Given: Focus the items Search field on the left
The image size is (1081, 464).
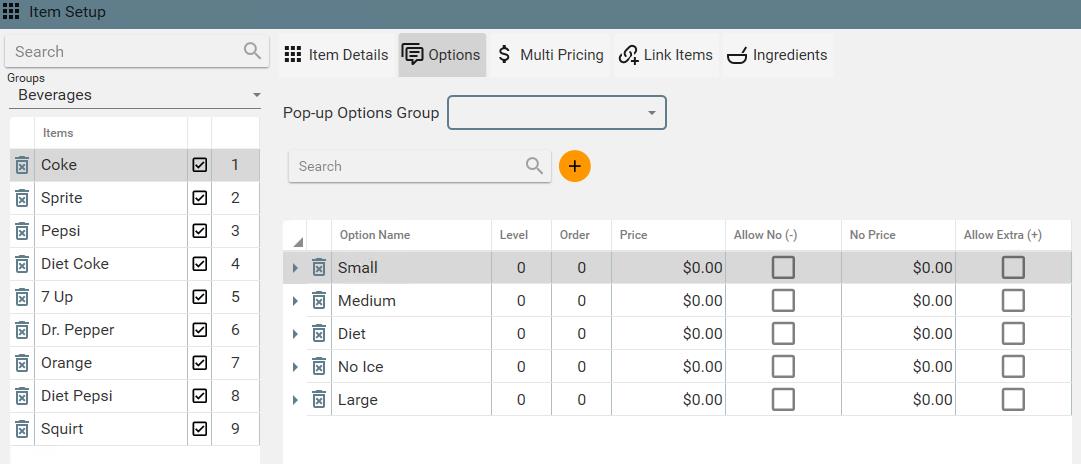Looking at the screenshot, I should (137, 52).
